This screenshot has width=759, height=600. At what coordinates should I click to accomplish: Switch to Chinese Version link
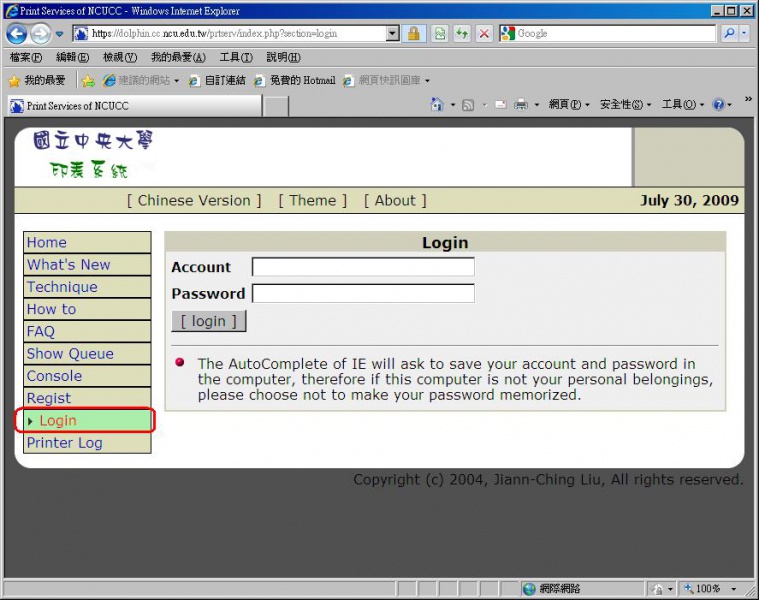click(194, 200)
